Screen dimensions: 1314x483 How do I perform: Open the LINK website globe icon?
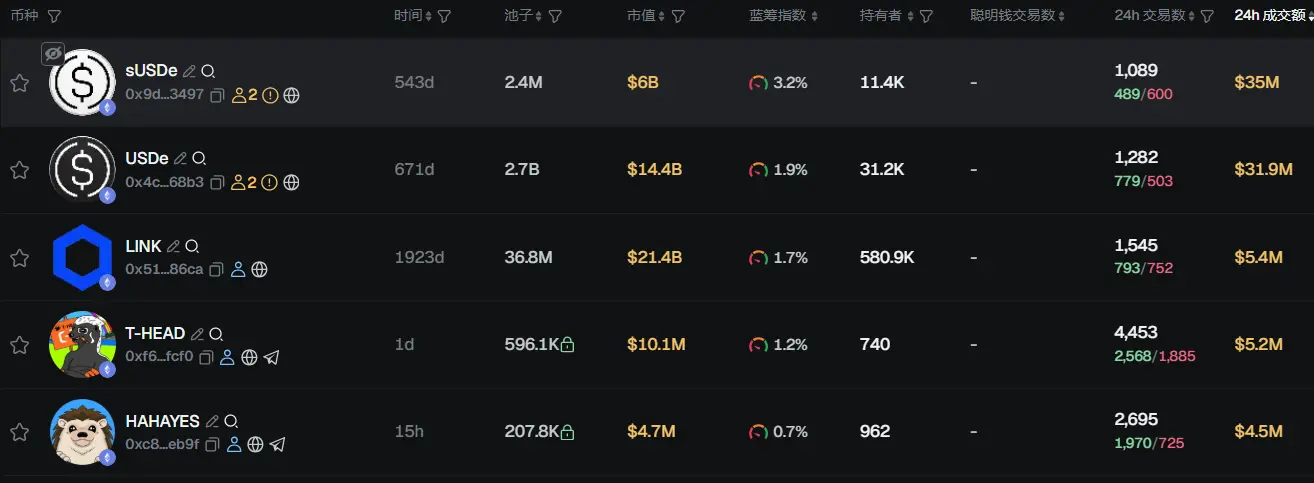pos(259,270)
